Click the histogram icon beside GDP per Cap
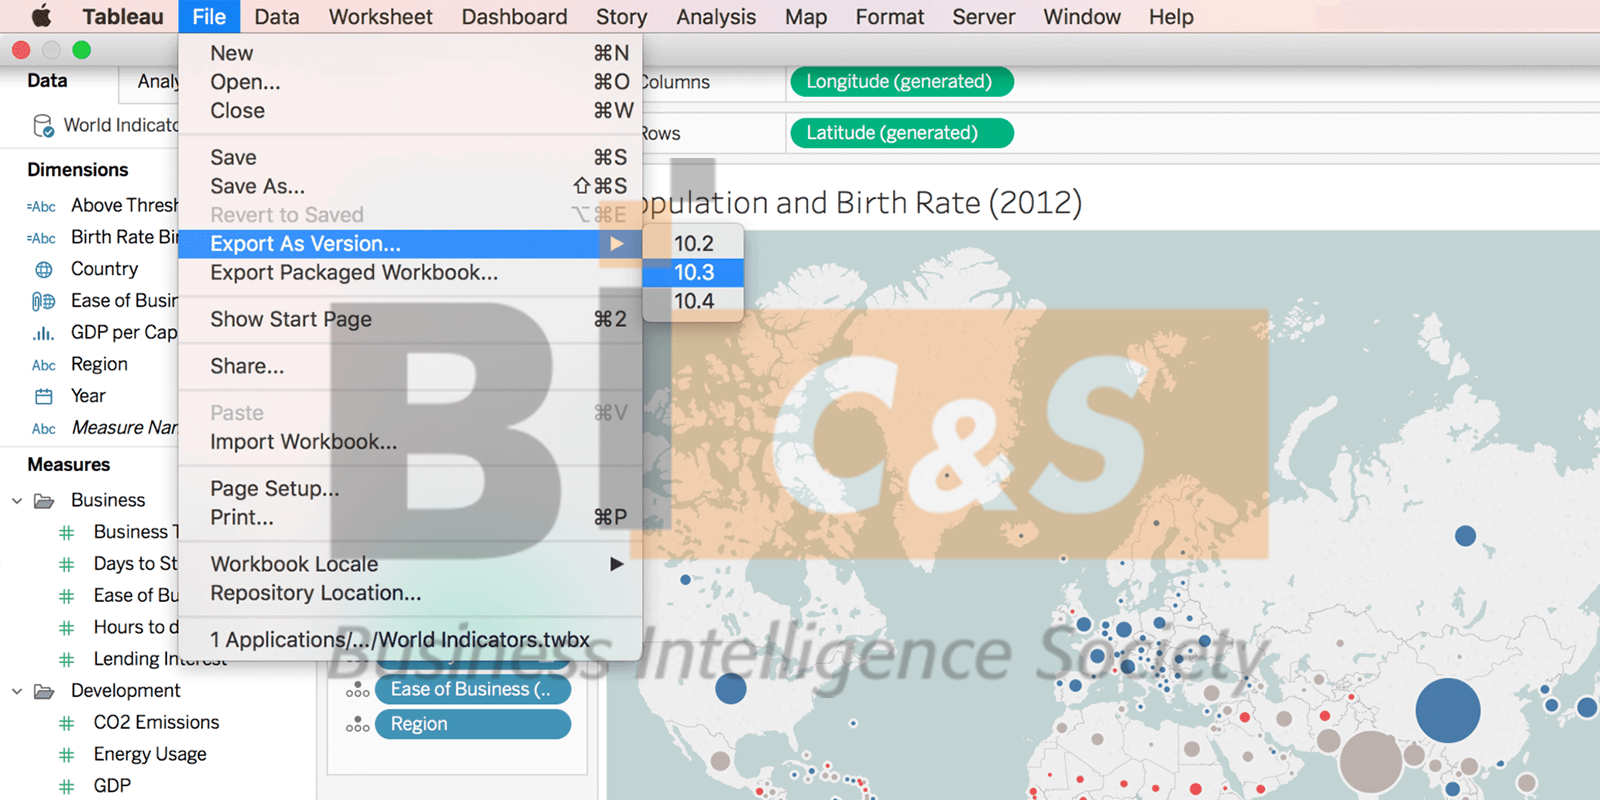Viewport: 1600px width, 800px height. coord(44,333)
